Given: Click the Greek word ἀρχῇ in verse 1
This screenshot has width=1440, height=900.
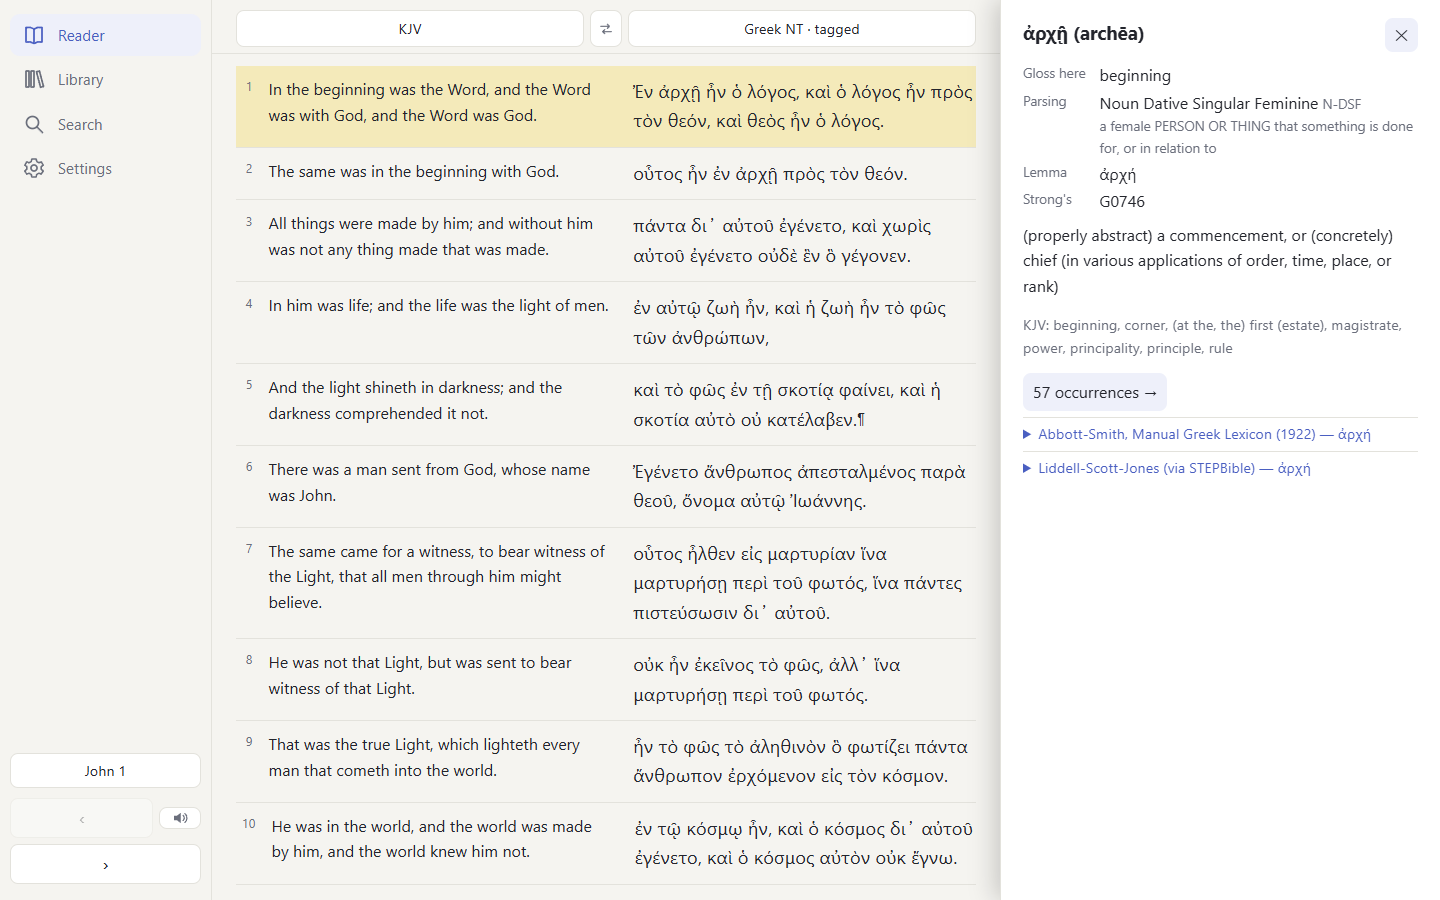Looking at the screenshot, I should [680, 92].
